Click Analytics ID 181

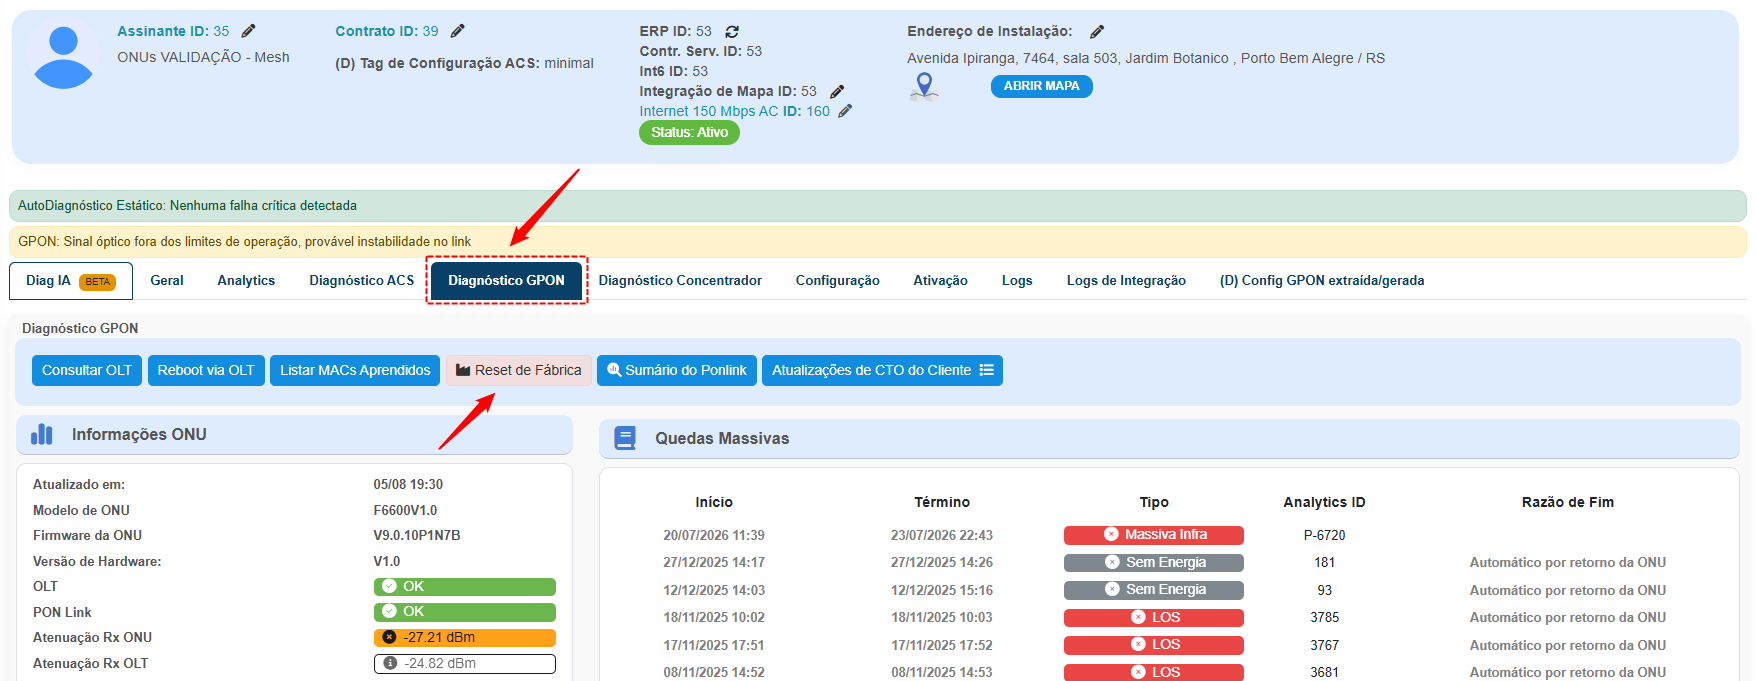pos(1324,563)
